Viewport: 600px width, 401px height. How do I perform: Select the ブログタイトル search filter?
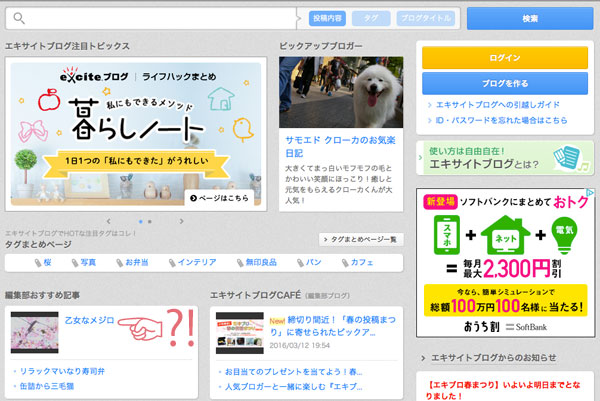(426, 18)
